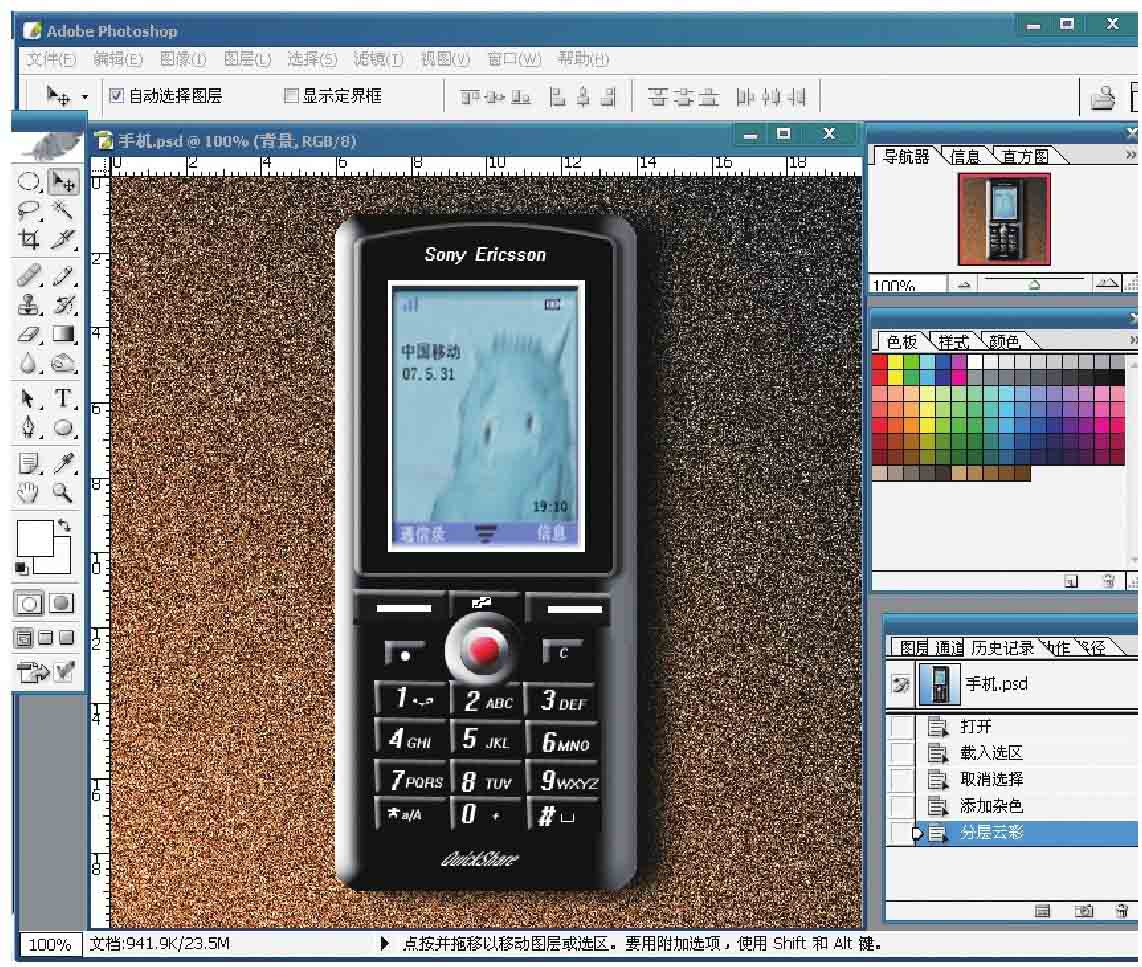
Task: Select the Crop tool
Action: [x=28, y=239]
